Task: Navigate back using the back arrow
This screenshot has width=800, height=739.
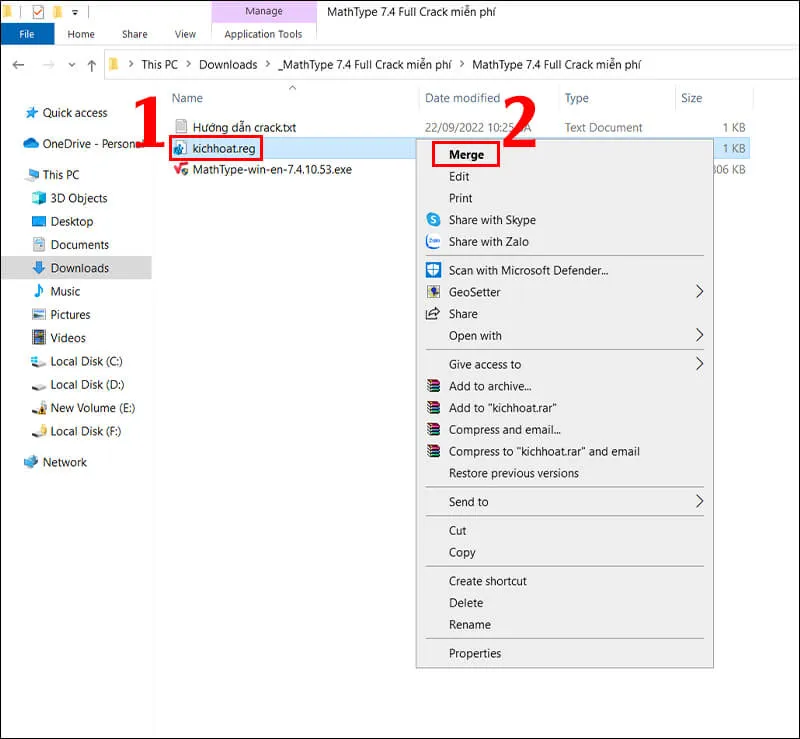Action: (x=18, y=63)
